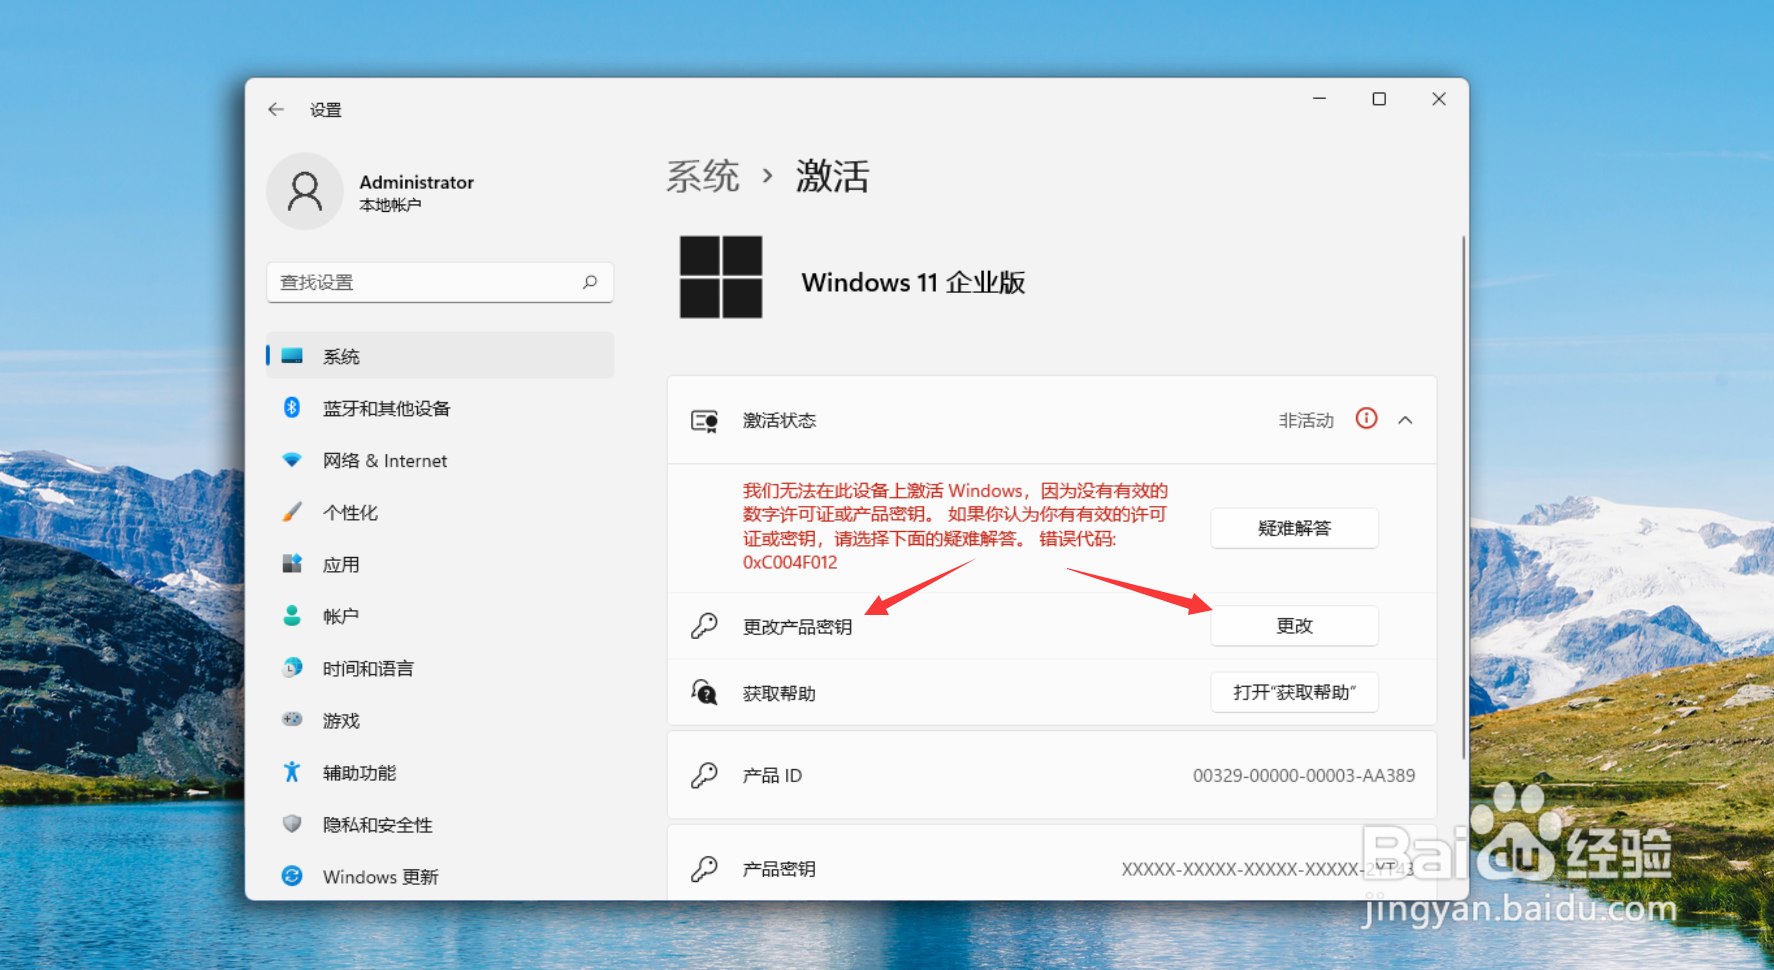Image resolution: width=1774 pixels, height=970 pixels.
Task: Open 游戏 settings
Action: pyautogui.click(x=440, y=720)
